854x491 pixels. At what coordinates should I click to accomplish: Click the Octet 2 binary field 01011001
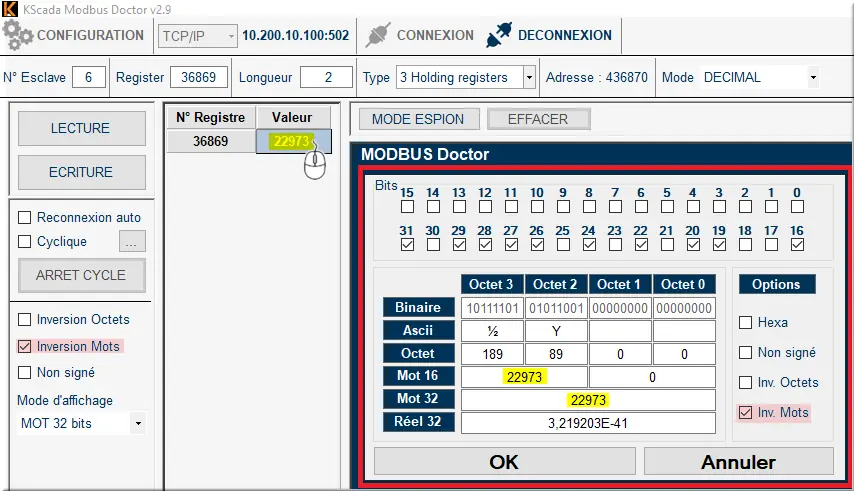point(556,308)
